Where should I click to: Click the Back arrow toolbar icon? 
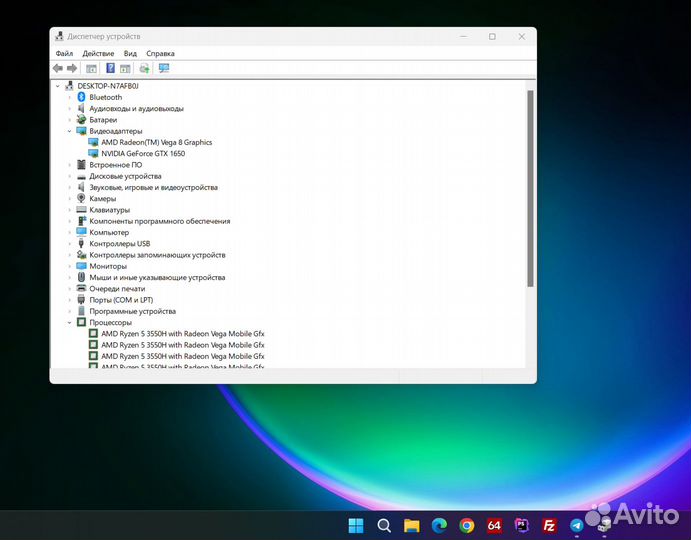pos(58,68)
